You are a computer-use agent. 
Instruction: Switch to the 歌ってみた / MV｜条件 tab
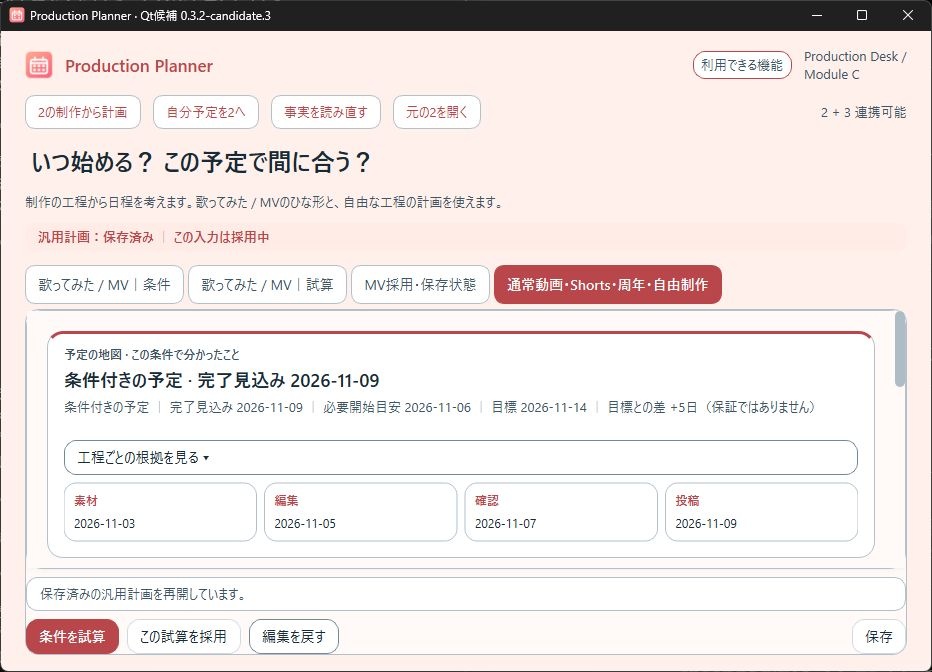pyautogui.click(x=105, y=285)
